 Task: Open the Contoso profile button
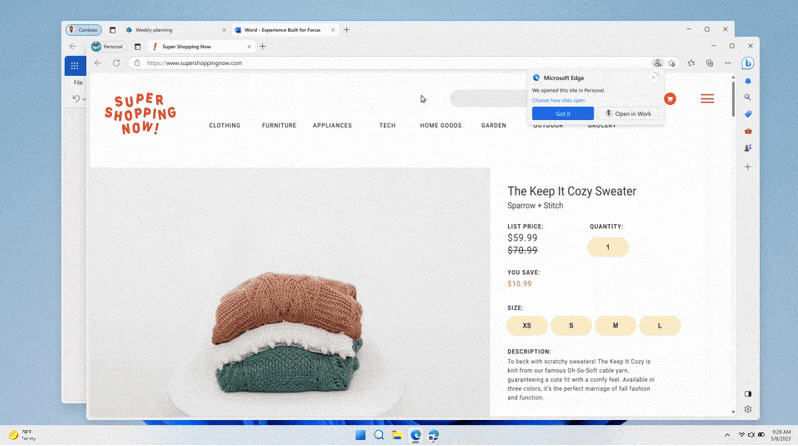pos(83,30)
